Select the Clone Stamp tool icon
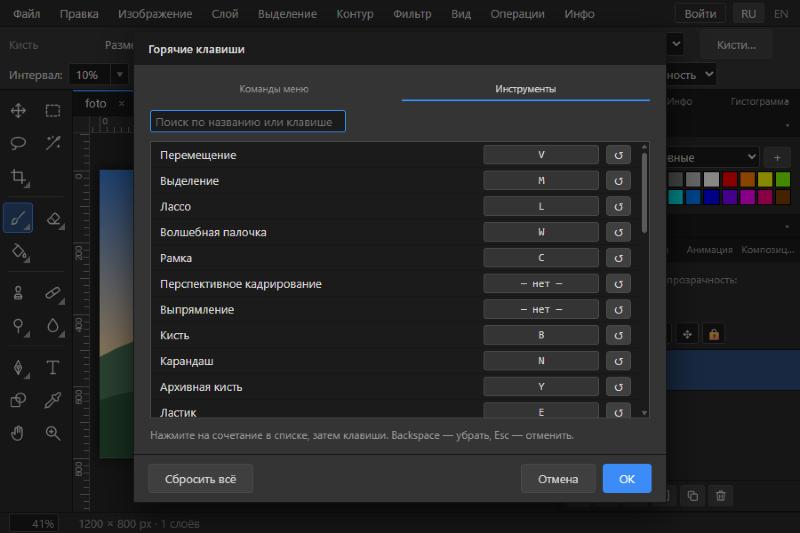Image resolution: width=800 pixels, height=533 pixels. pos(18,293)
